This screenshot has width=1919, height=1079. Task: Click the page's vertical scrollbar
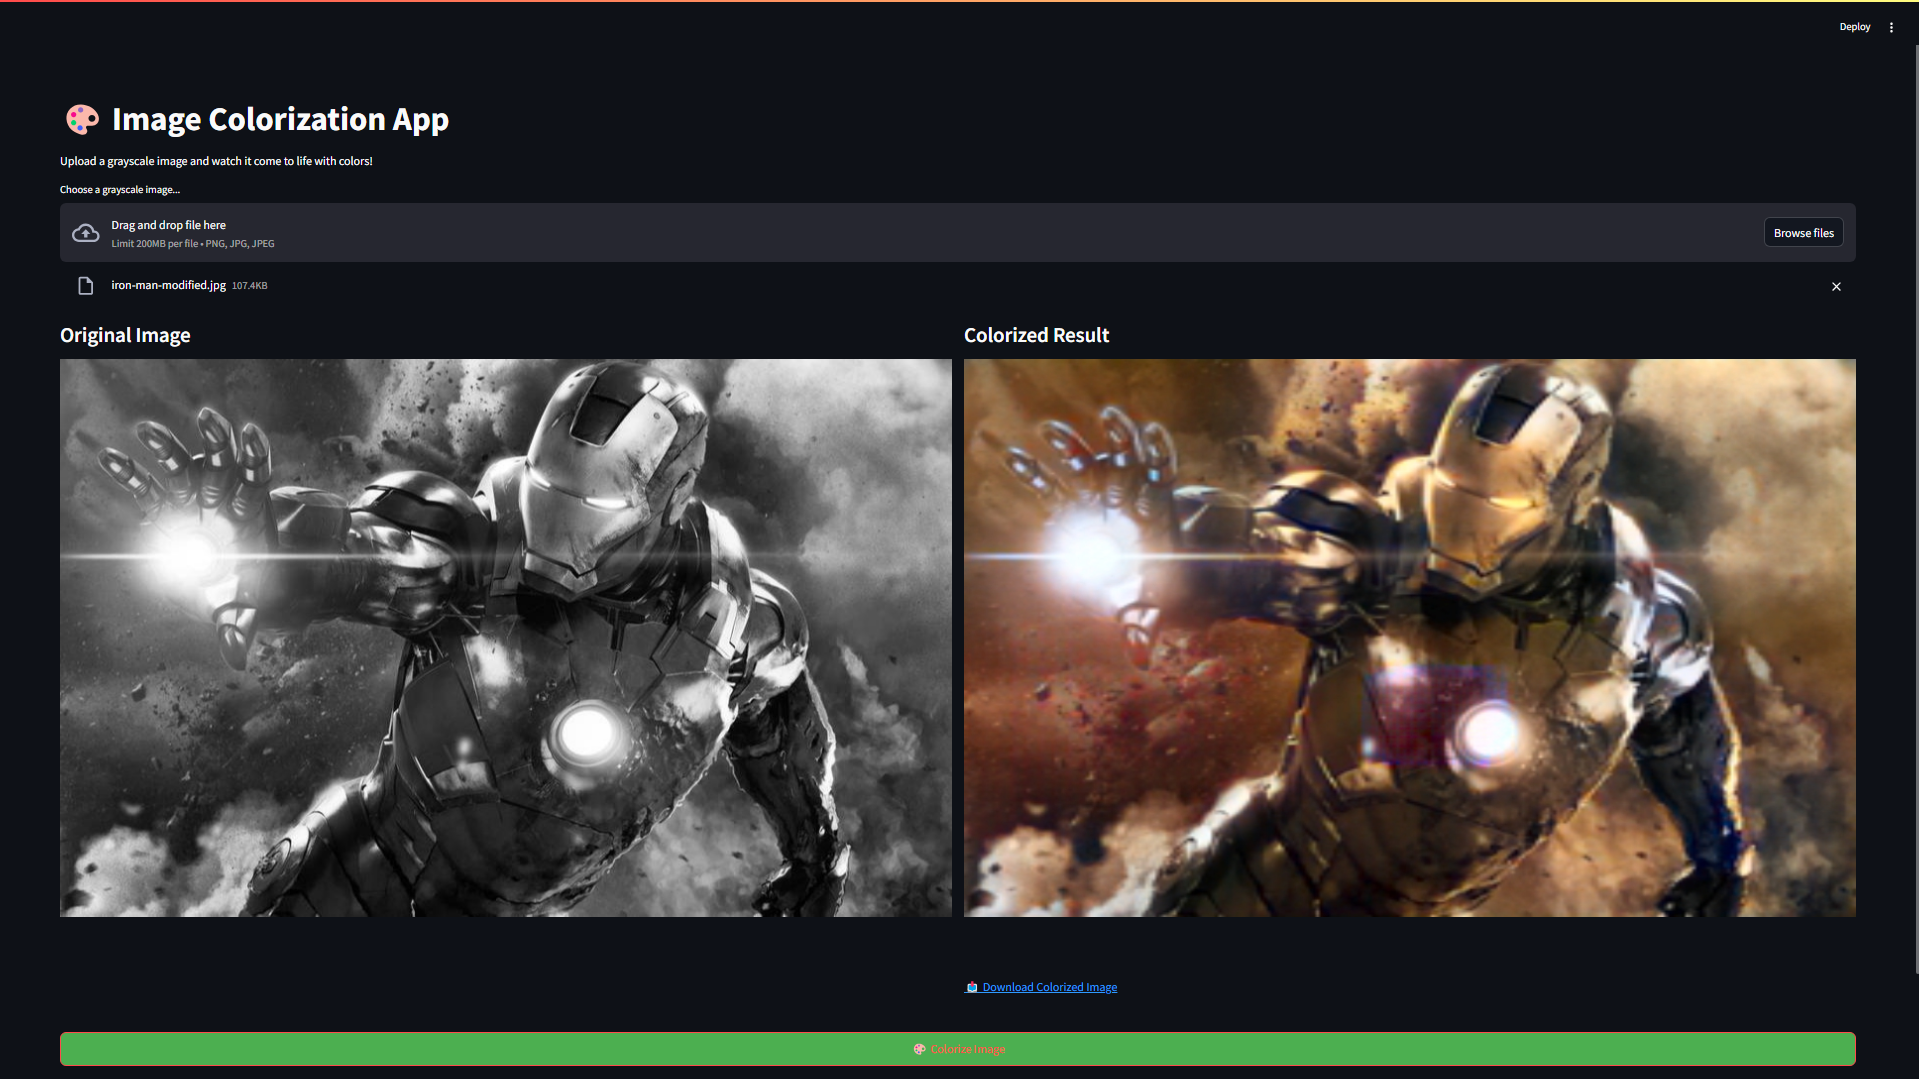click(1915, 500)
